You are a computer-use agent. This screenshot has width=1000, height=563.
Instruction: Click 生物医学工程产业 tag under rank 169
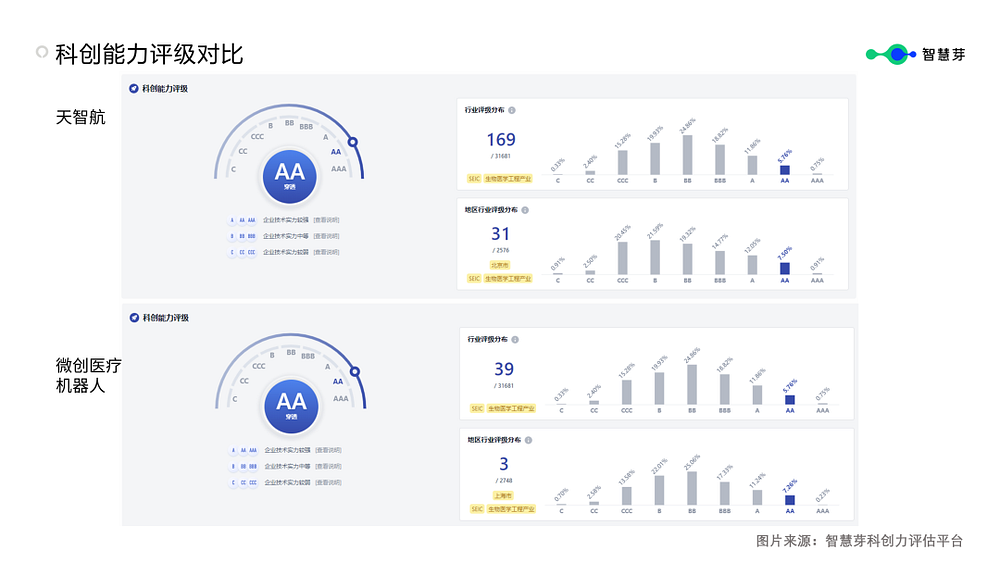tap(508, 179)
